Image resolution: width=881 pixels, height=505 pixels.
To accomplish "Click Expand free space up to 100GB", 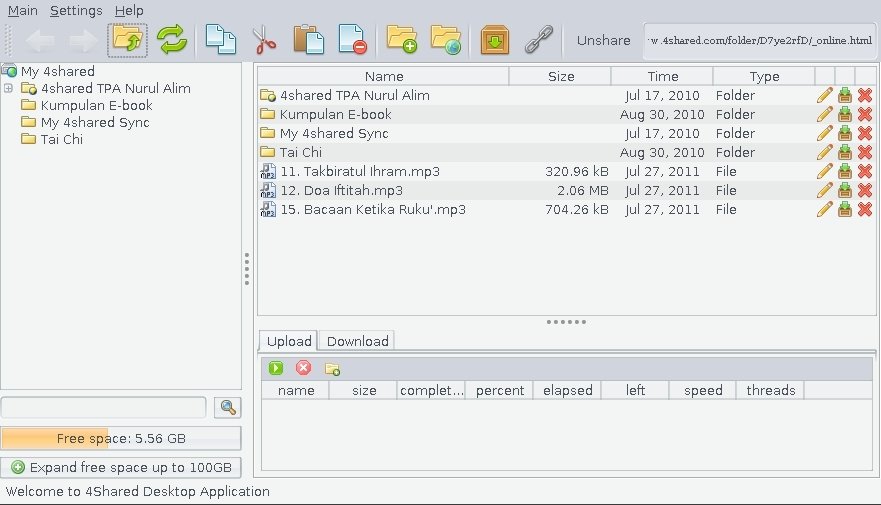I will (121, 467).
